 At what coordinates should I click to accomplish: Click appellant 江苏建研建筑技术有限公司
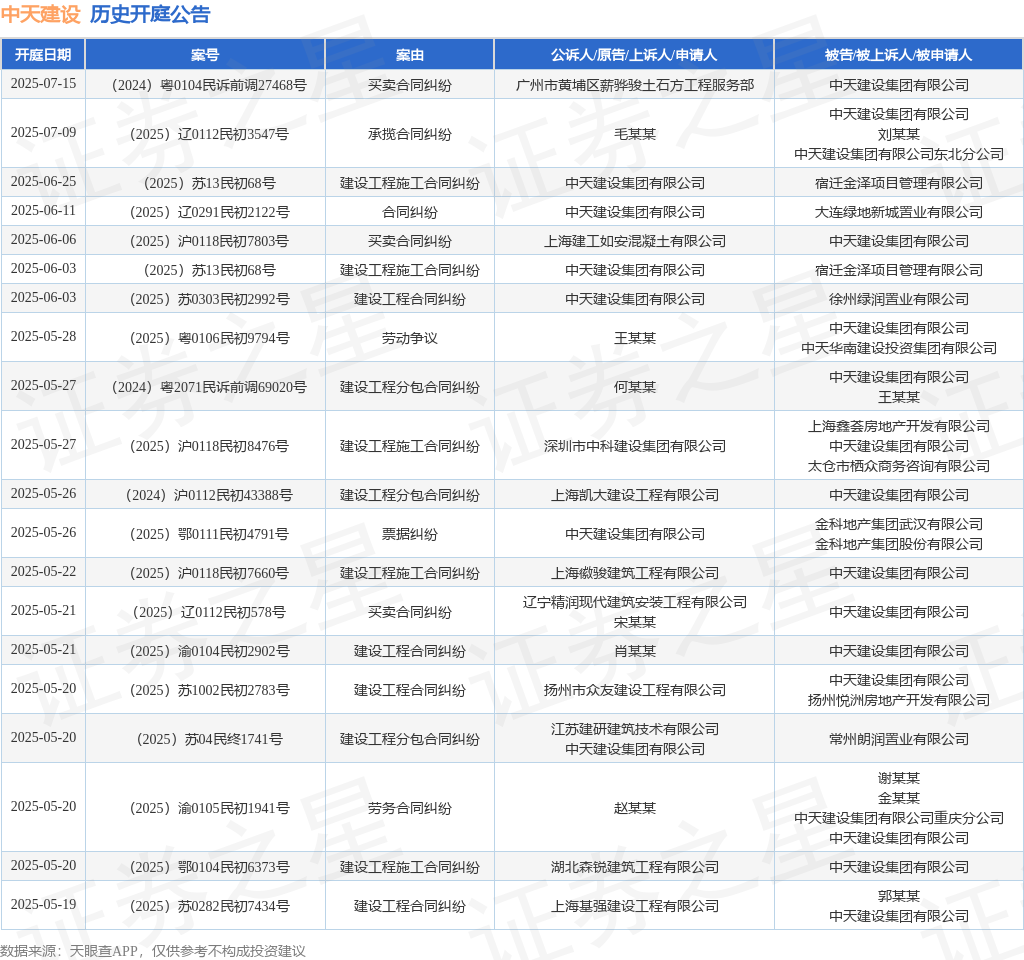635,729
